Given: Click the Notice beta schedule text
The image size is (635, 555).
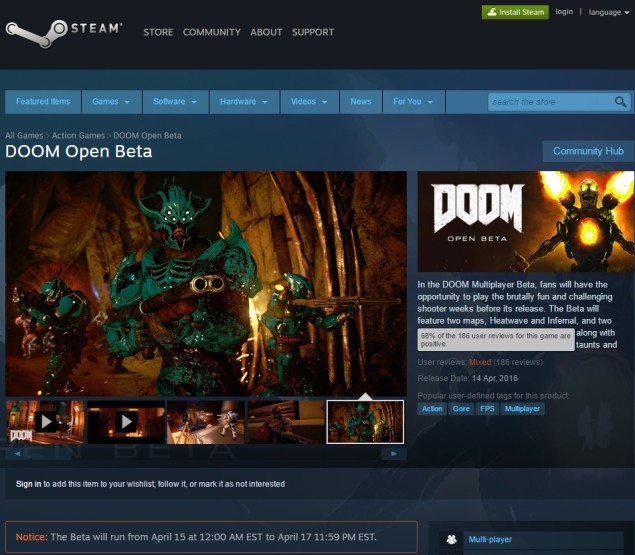Looking at the screenshot, I should pos(196,537).
